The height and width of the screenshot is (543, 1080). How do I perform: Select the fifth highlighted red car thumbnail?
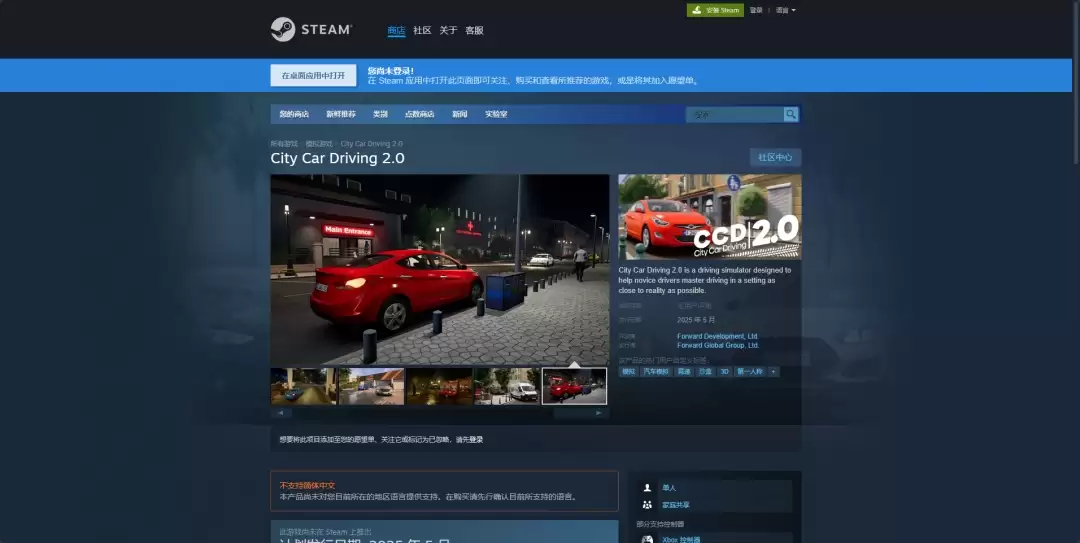574,386
